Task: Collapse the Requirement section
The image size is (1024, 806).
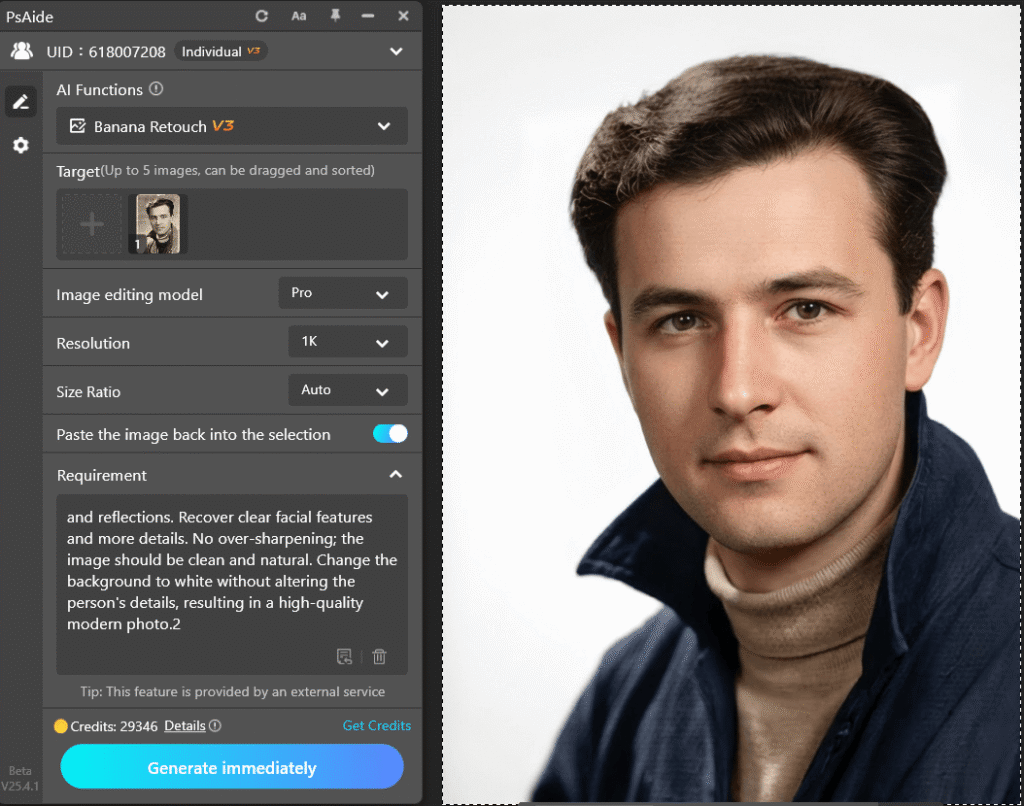Action: pos(396,472)
